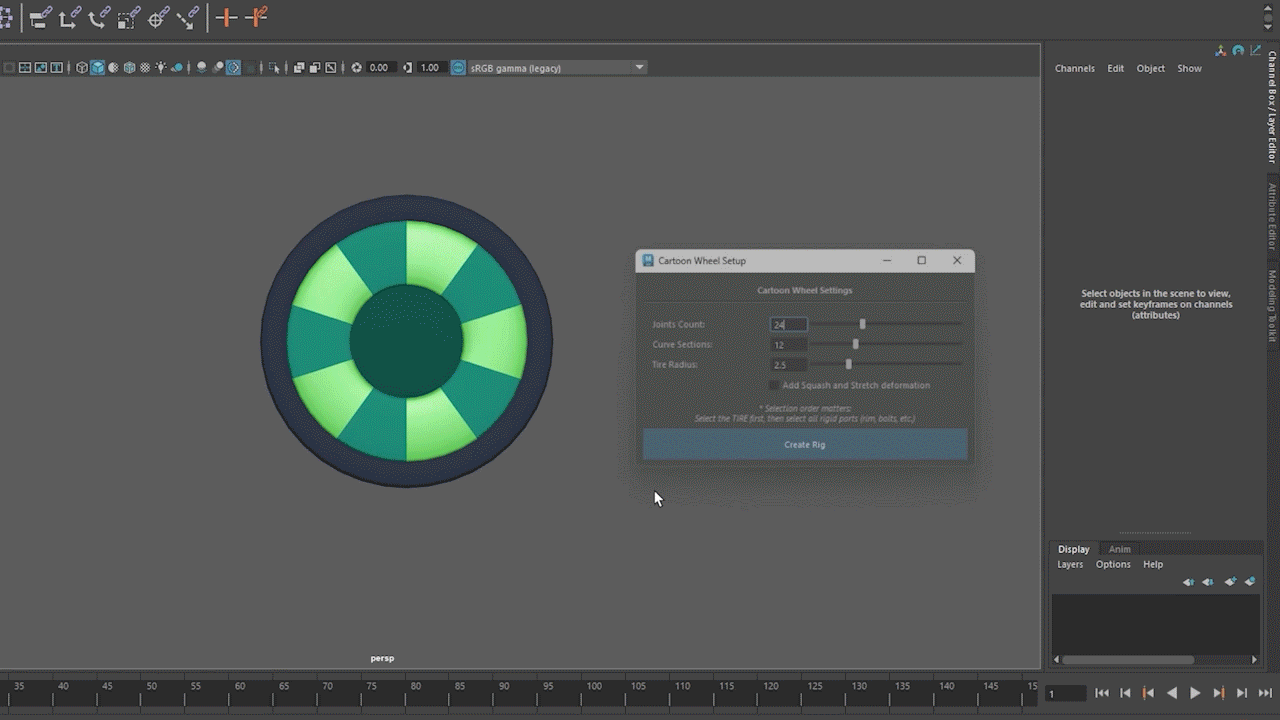Screen dimensions: 1280x720
Task: Click the gamma icon beside 1.00
Action: [x=407, y=68]
